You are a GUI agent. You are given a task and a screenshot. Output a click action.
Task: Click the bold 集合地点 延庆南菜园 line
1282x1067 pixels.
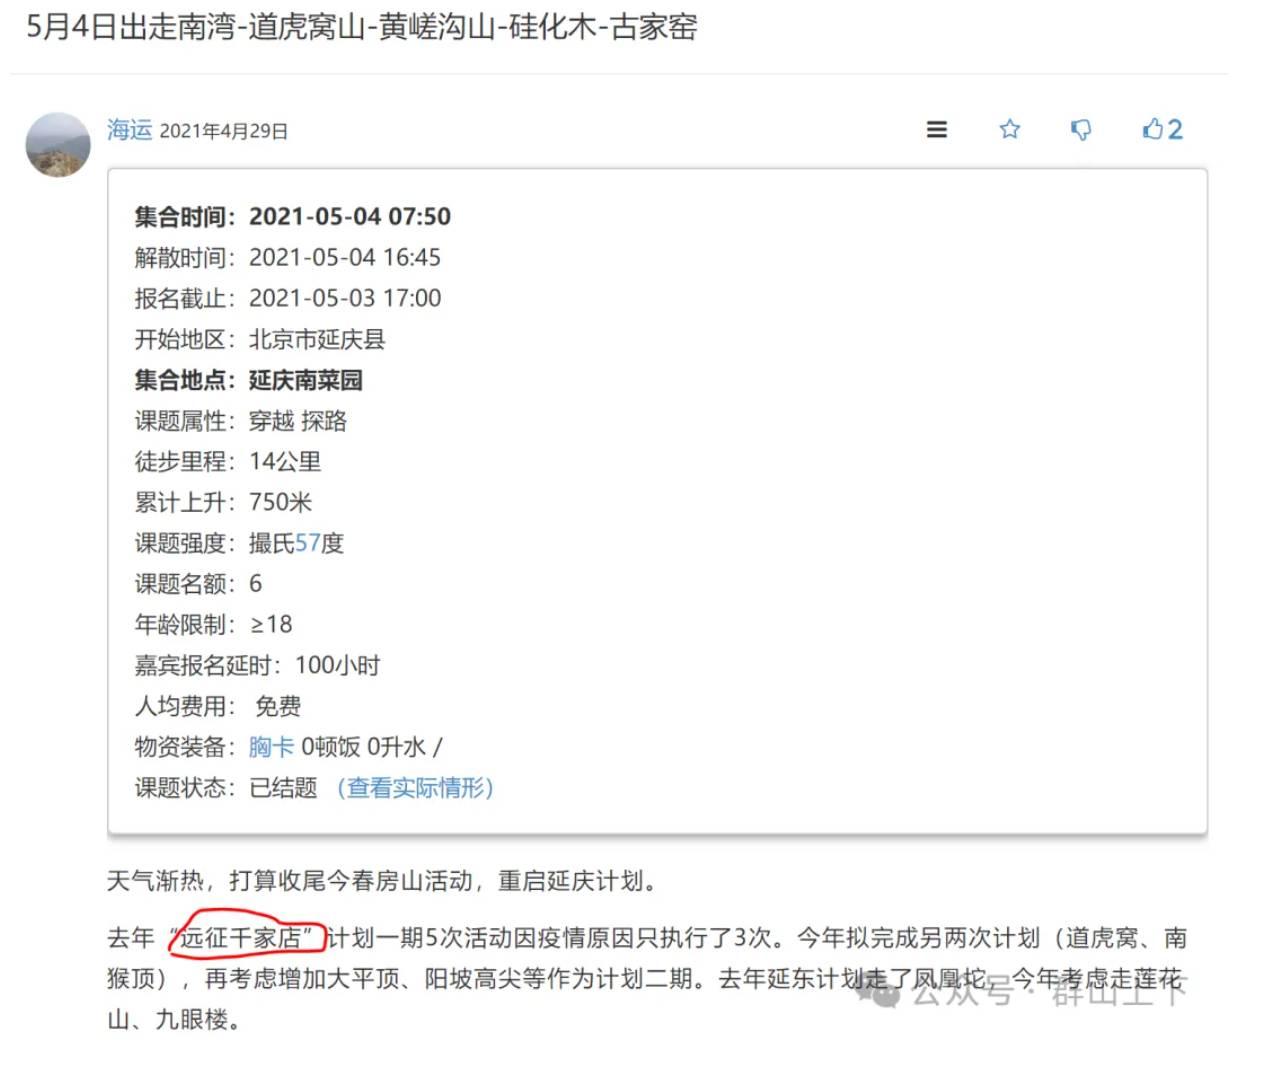tap(248, 380)
